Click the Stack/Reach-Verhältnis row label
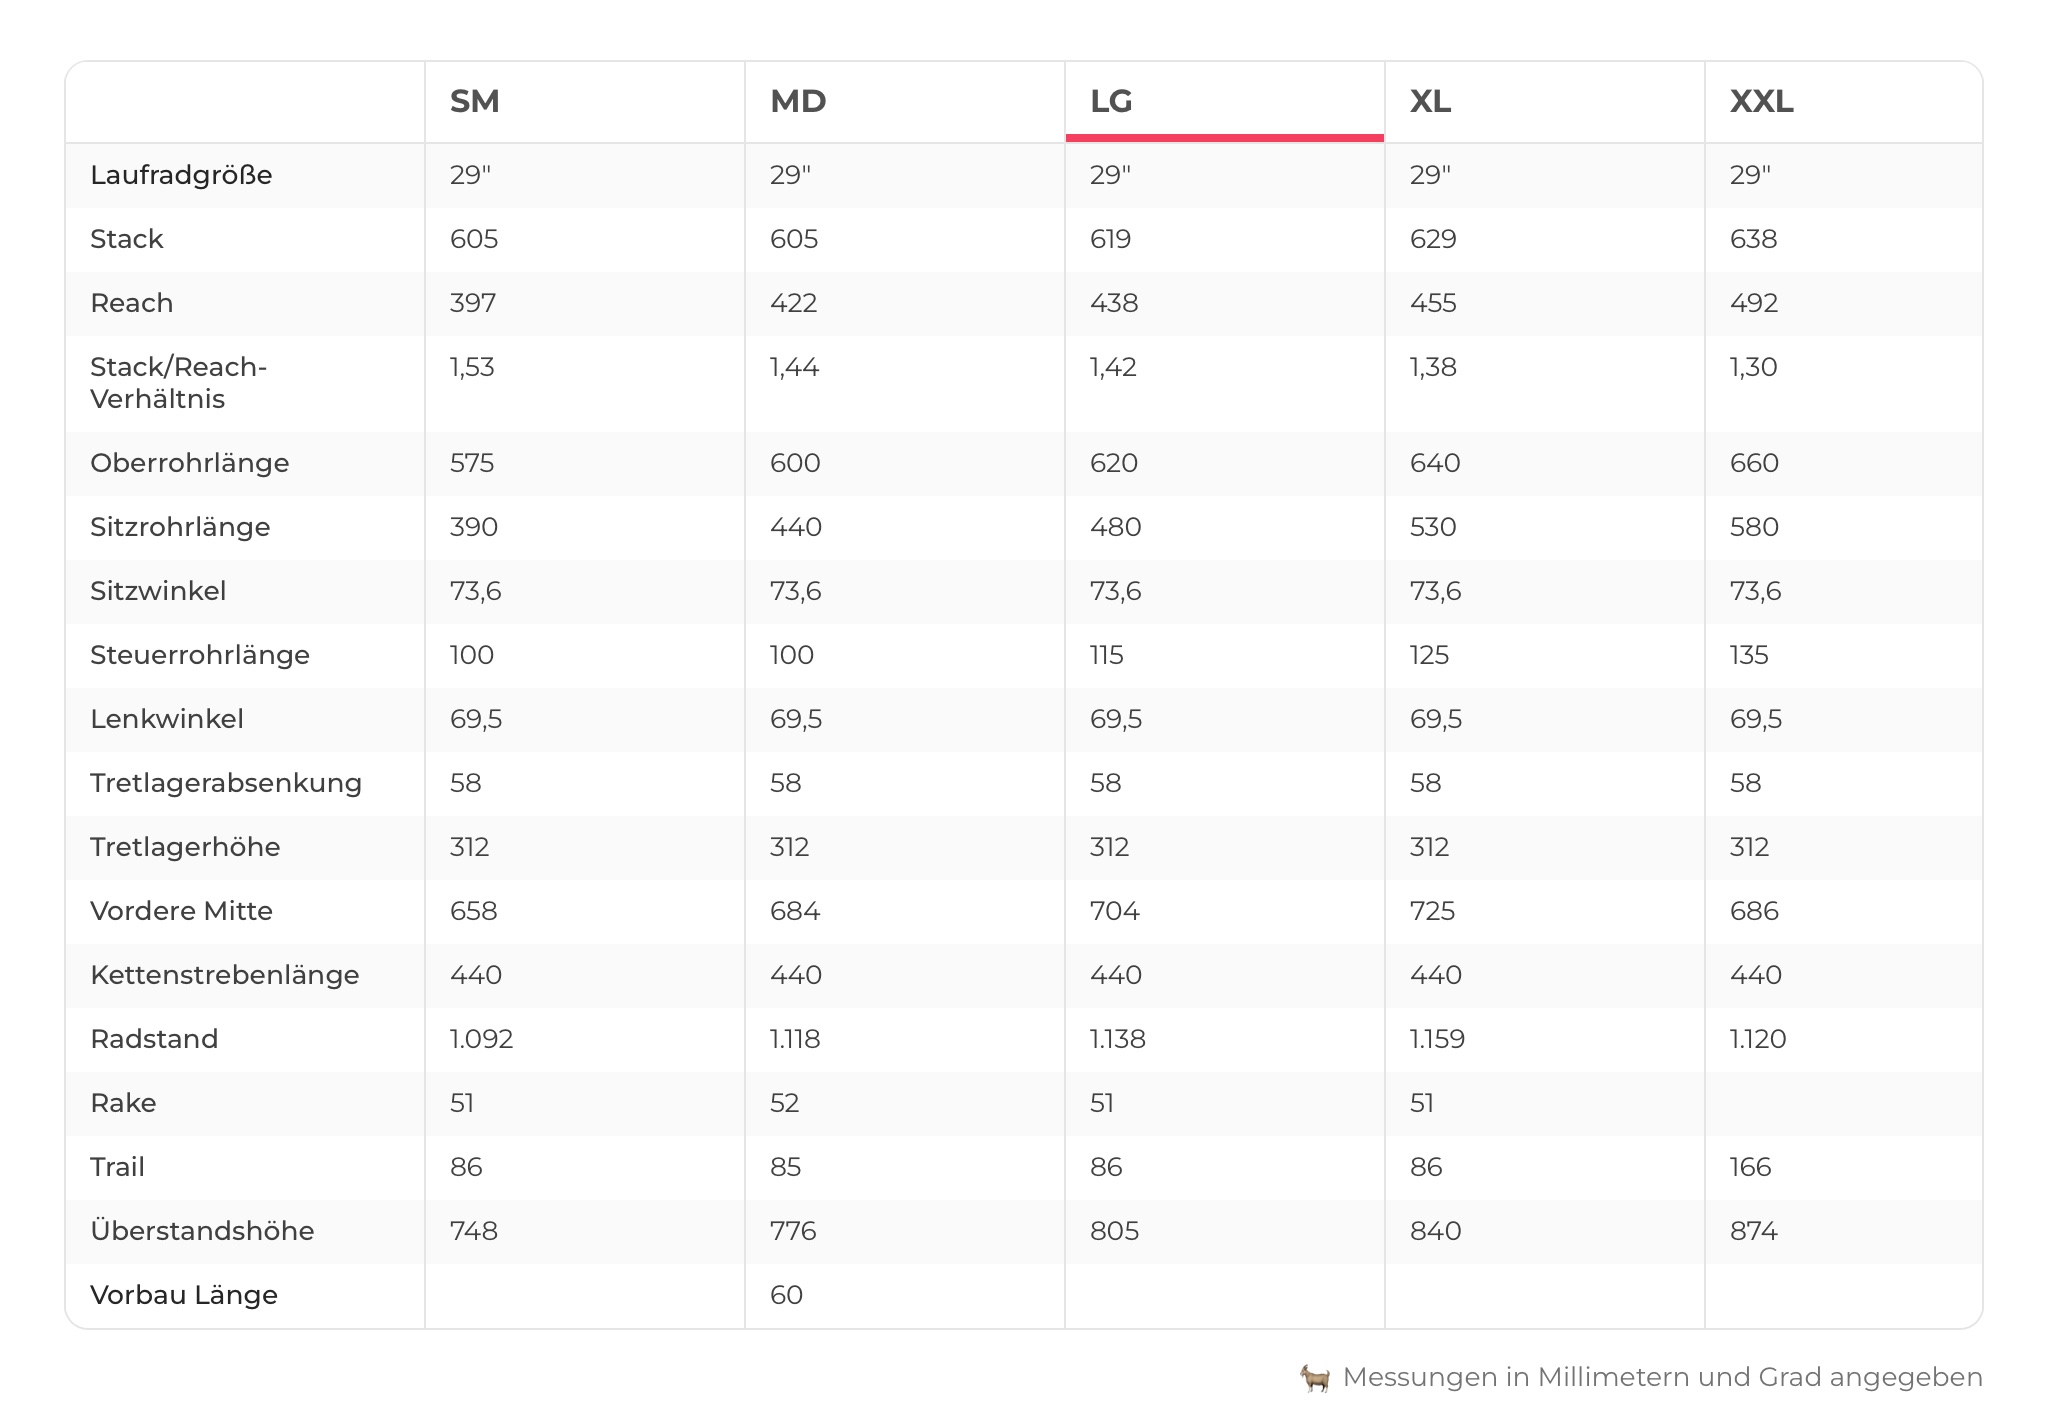The image size is (2048, 1427). [x=178, y=383]
